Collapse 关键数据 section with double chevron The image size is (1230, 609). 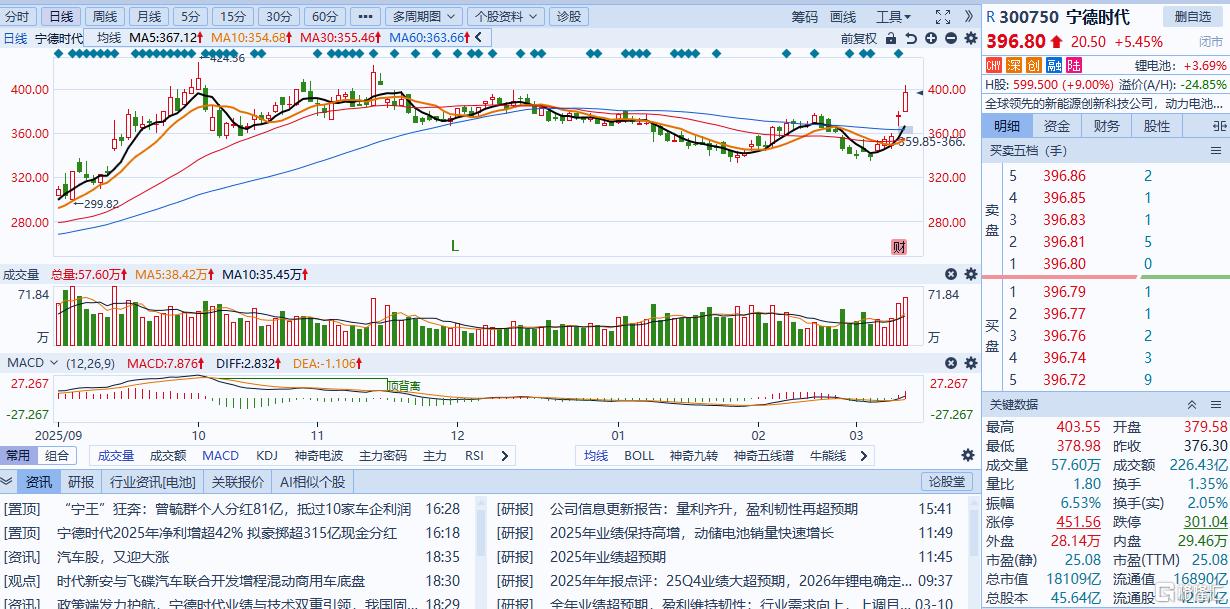(1191, 405)
